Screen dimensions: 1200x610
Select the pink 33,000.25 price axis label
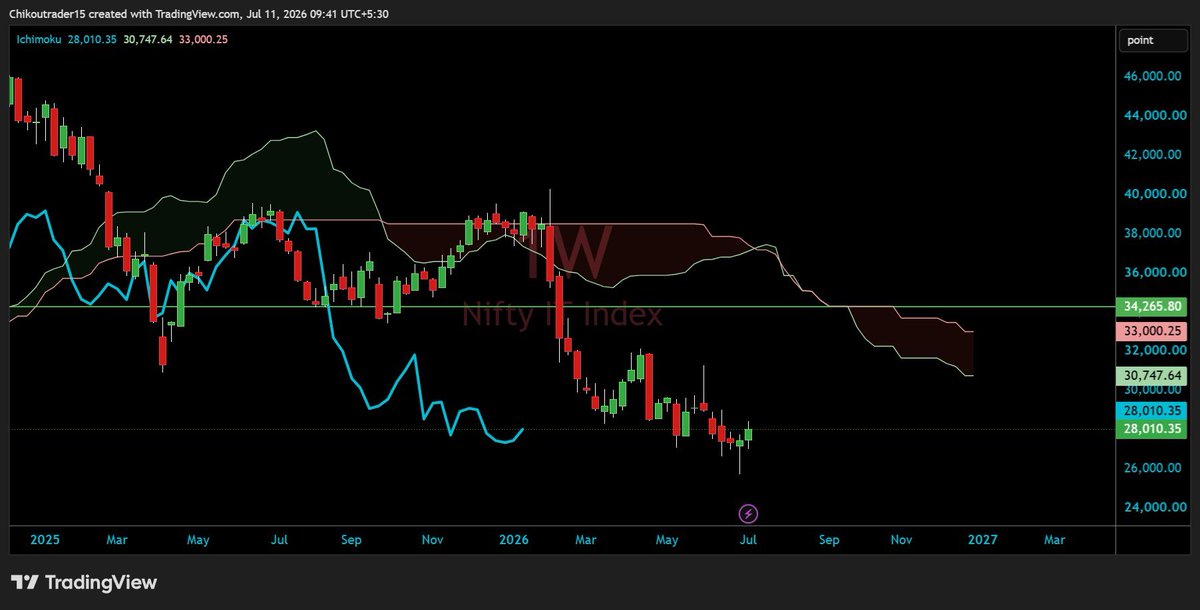tap(1153, 331)
